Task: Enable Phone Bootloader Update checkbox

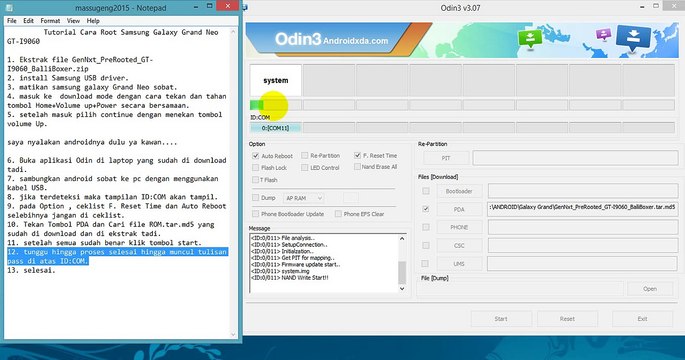Action: click(x=256, y=214)
